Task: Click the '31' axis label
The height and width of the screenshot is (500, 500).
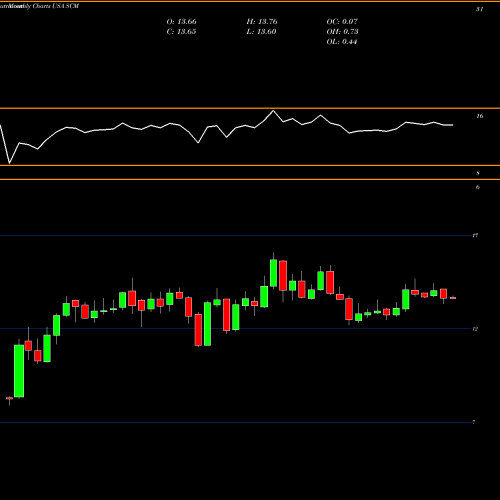Action: point(479,9)
